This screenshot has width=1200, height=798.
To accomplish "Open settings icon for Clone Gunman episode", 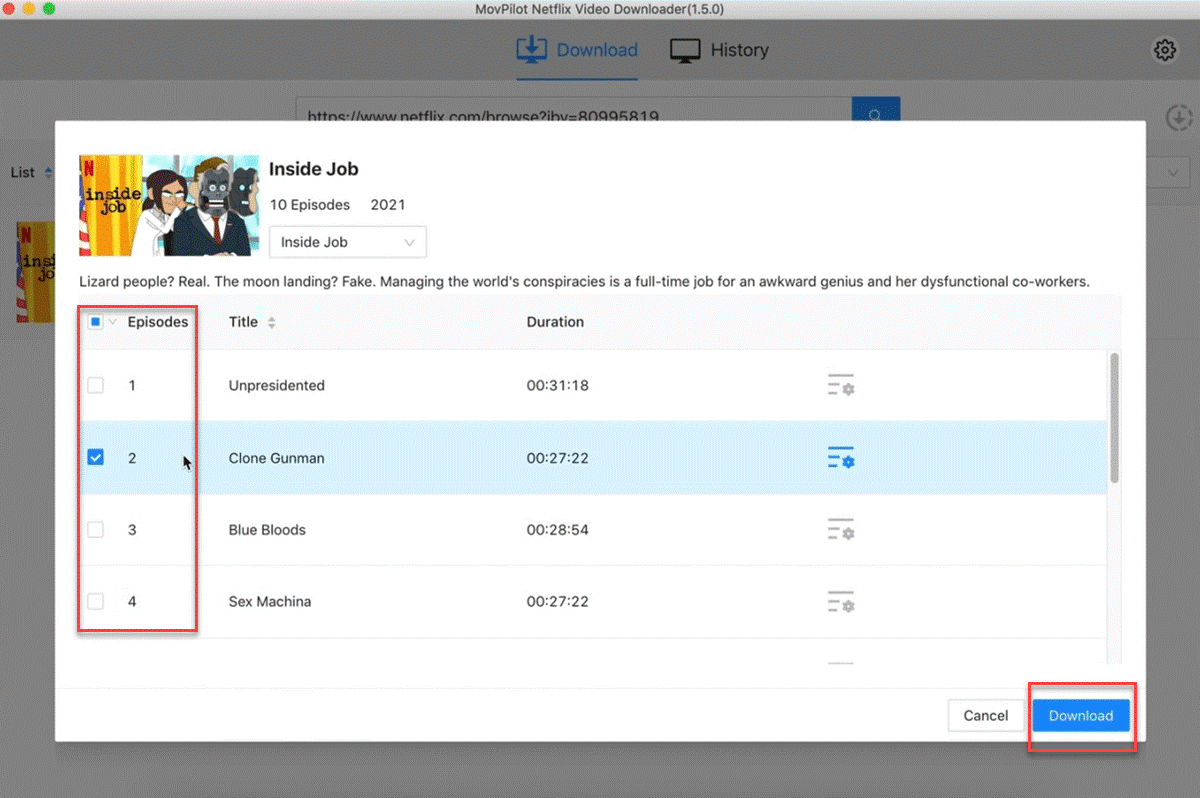I will [x=840, y=458].
